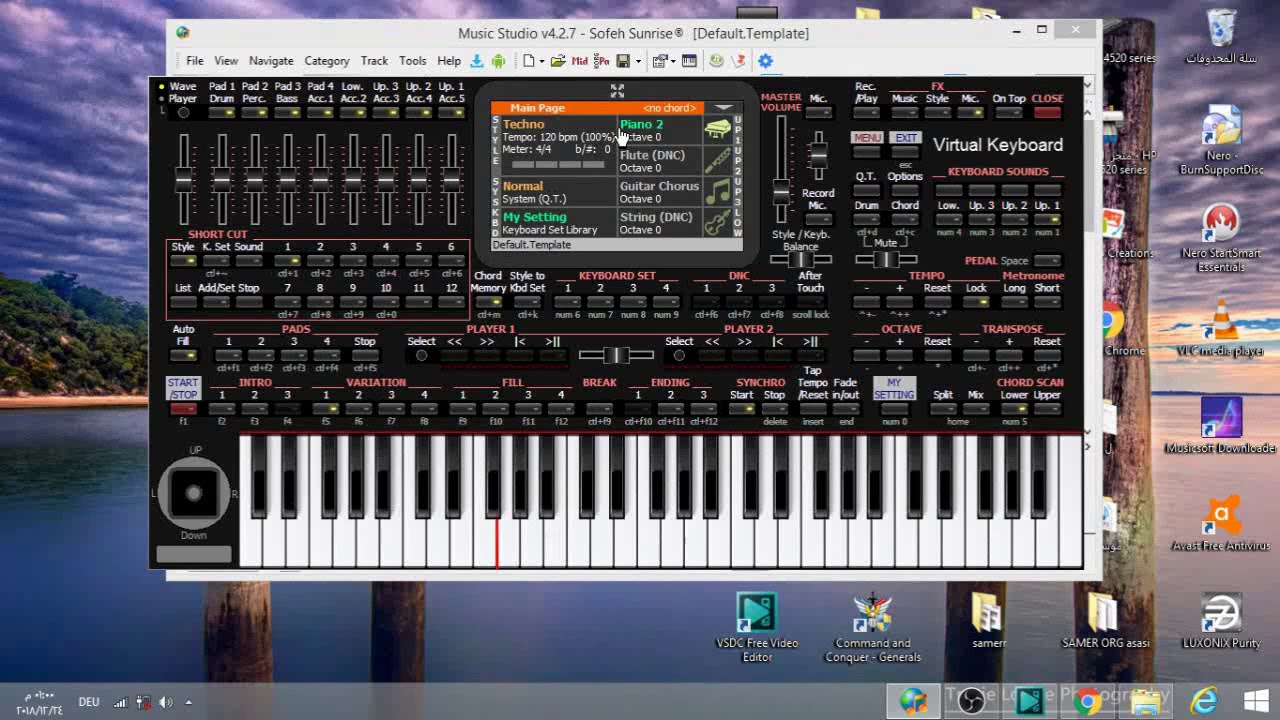This screenshot has height=720, width=1280.
Task: Click the Windows Start button
Action: click(x=1256, y=700)
